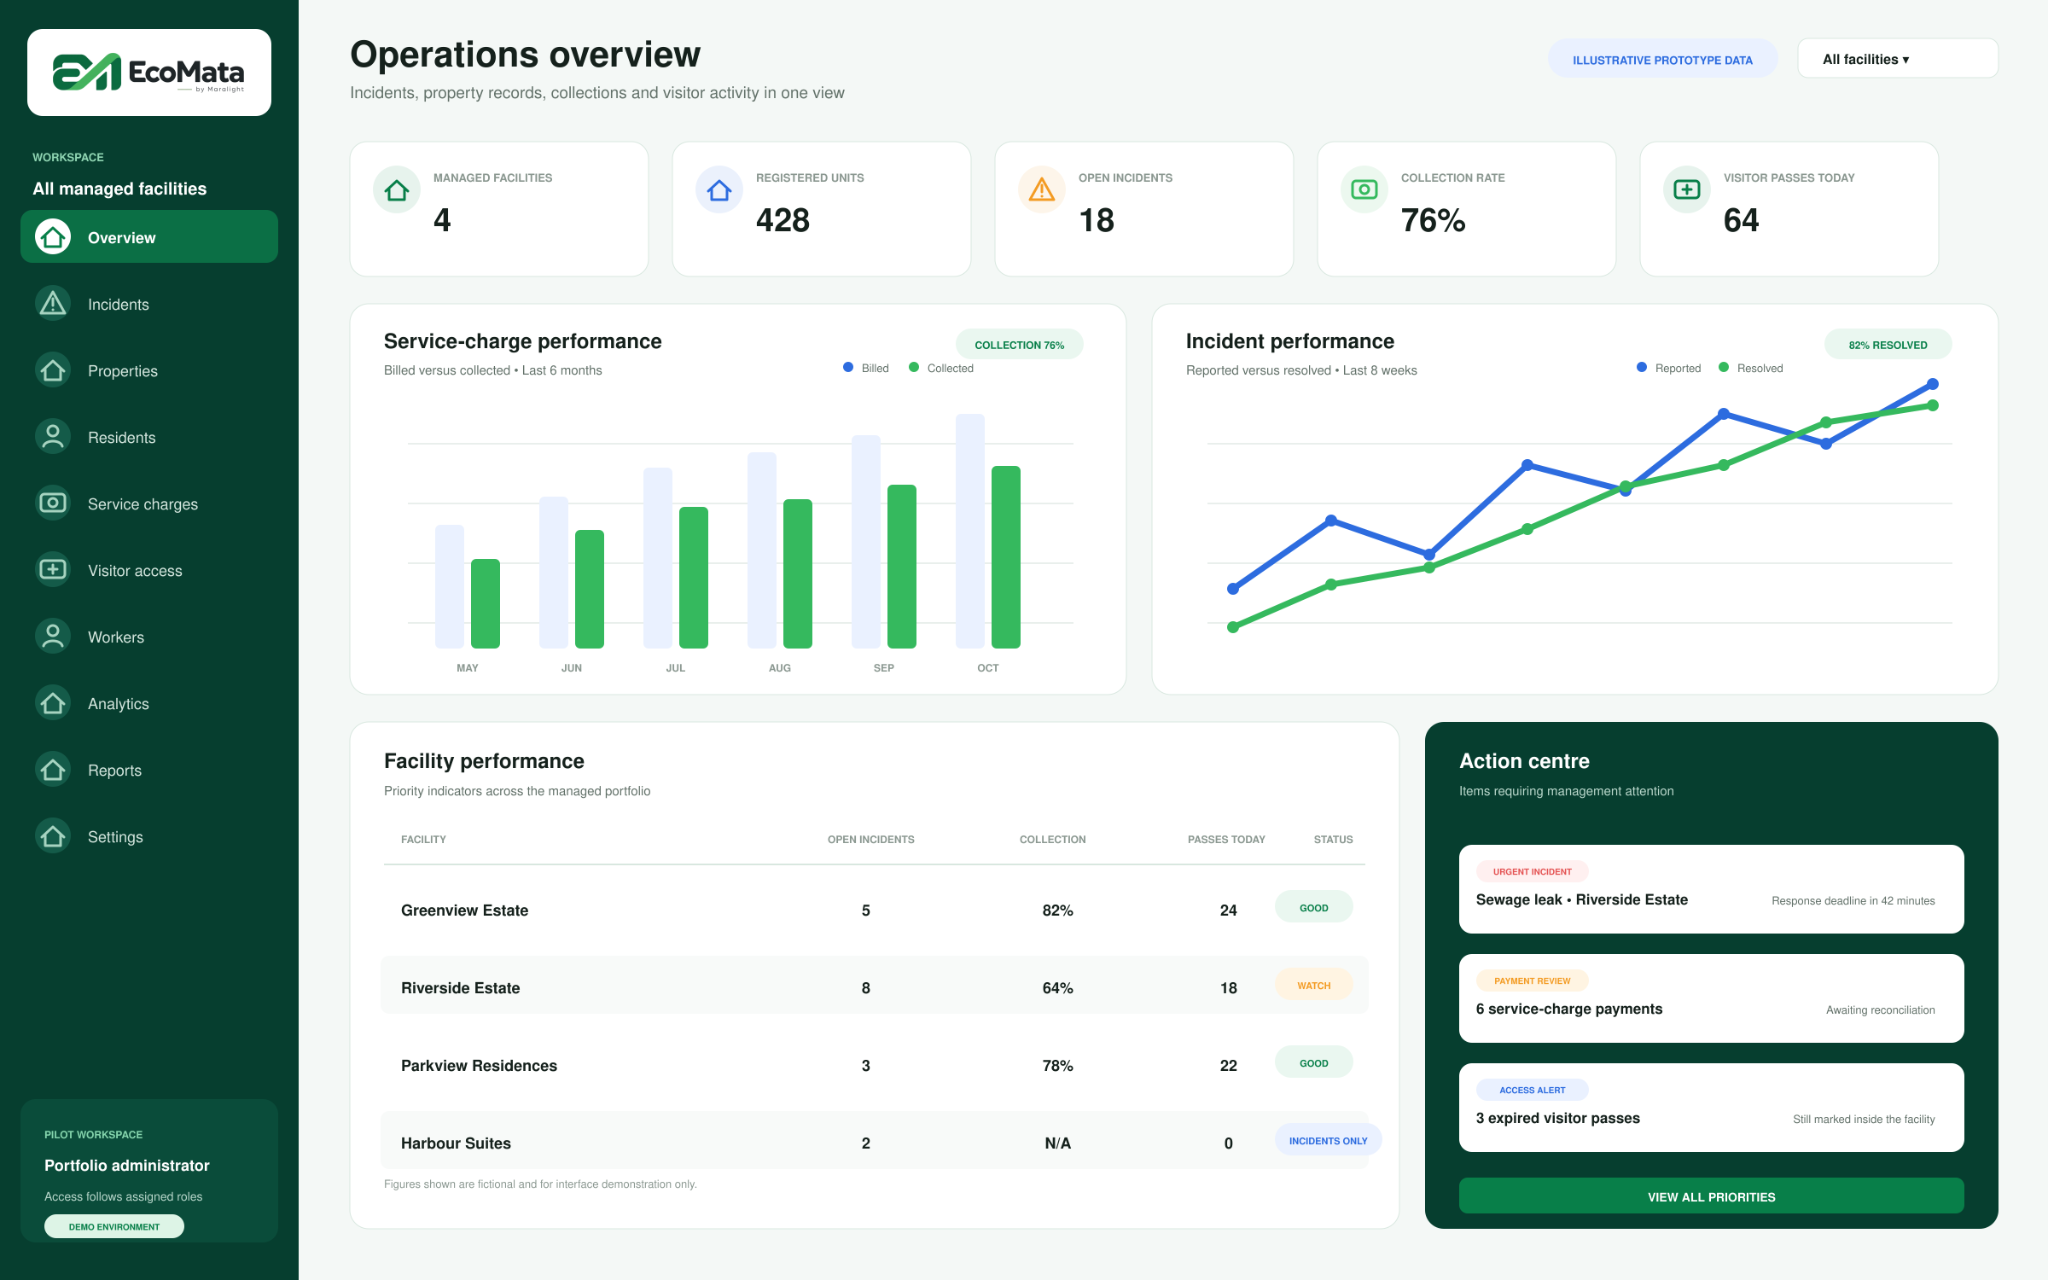Open the Incidents menu item
2048x1280 pixels.
click(149, 304)
